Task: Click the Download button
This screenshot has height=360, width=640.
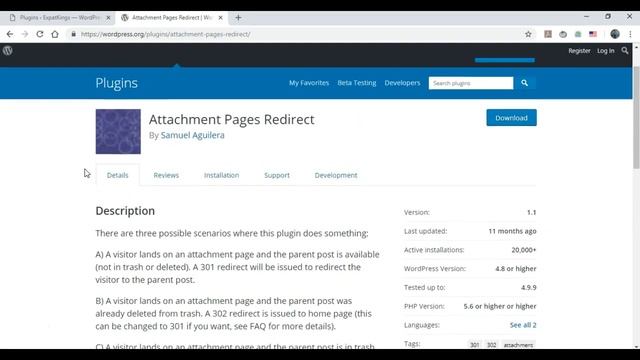Action: coord(511,118)
